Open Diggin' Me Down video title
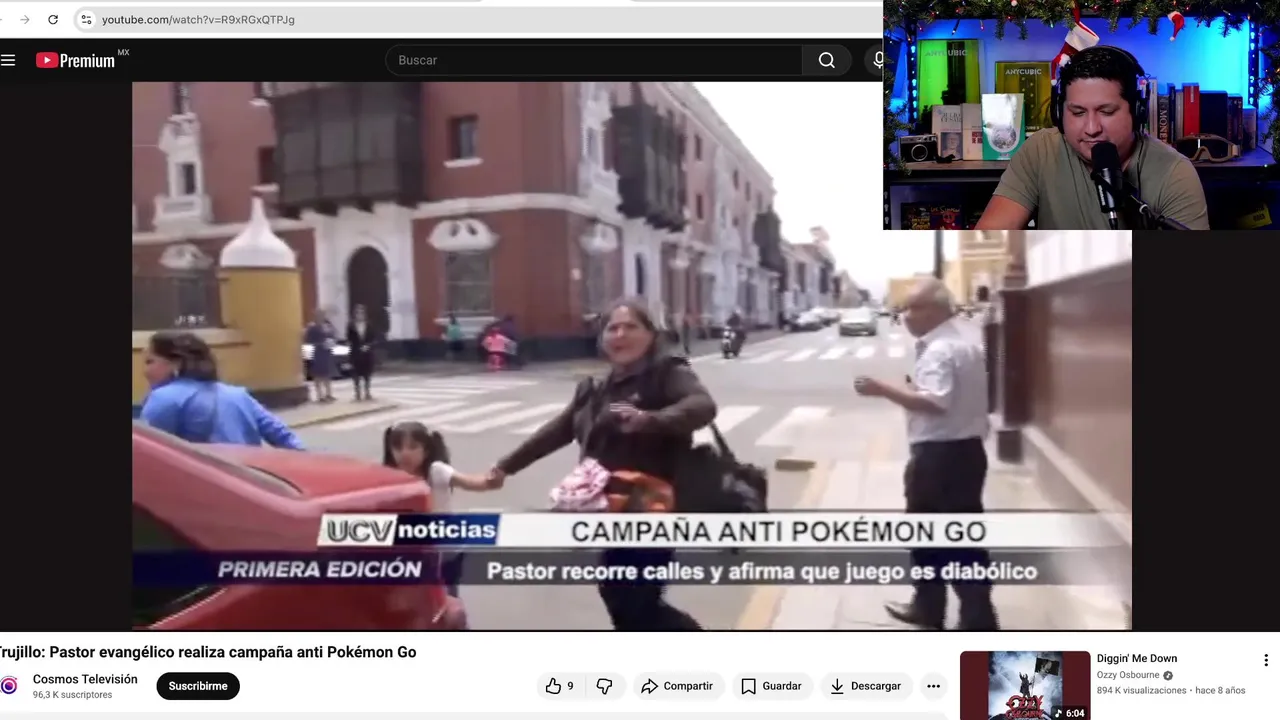The image size is (1280, 720). pyautogui.click(x=1137, y=658)
